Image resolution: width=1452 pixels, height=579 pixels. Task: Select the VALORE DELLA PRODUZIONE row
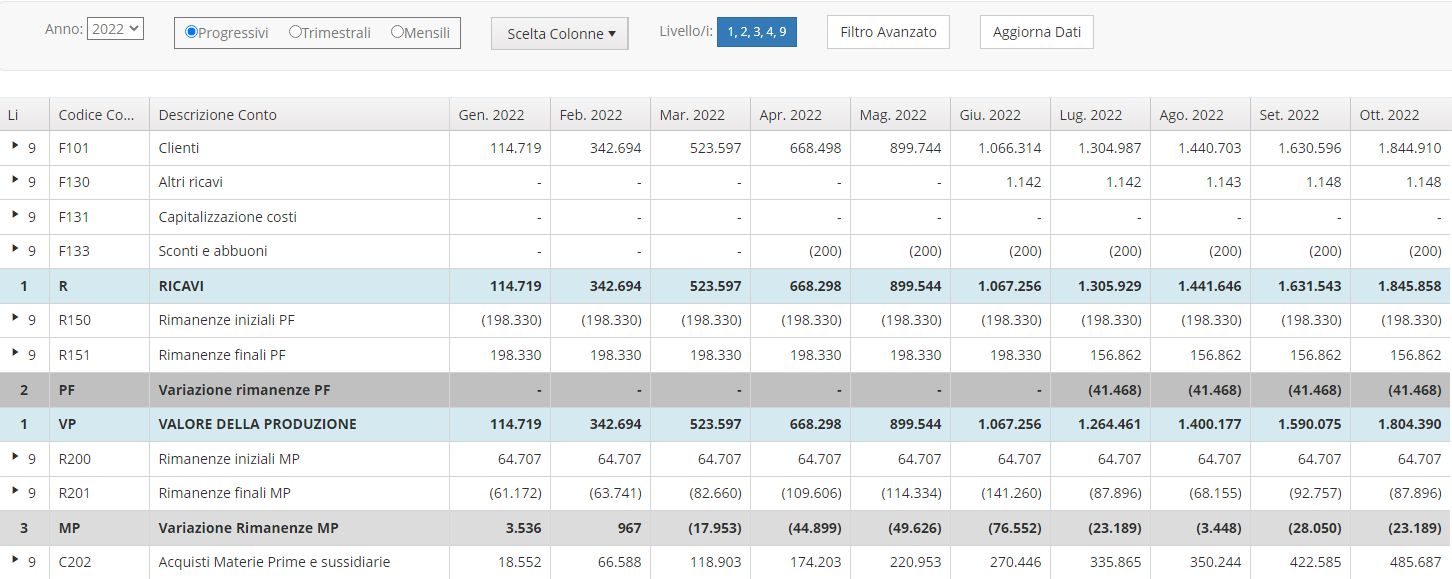(x=257, y=424)
